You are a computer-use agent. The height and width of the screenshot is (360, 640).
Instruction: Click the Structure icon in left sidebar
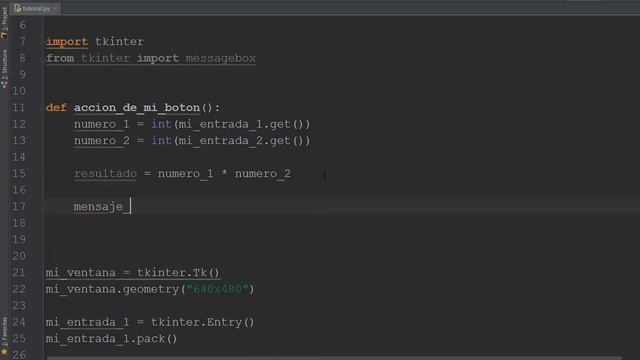(4, 84)
